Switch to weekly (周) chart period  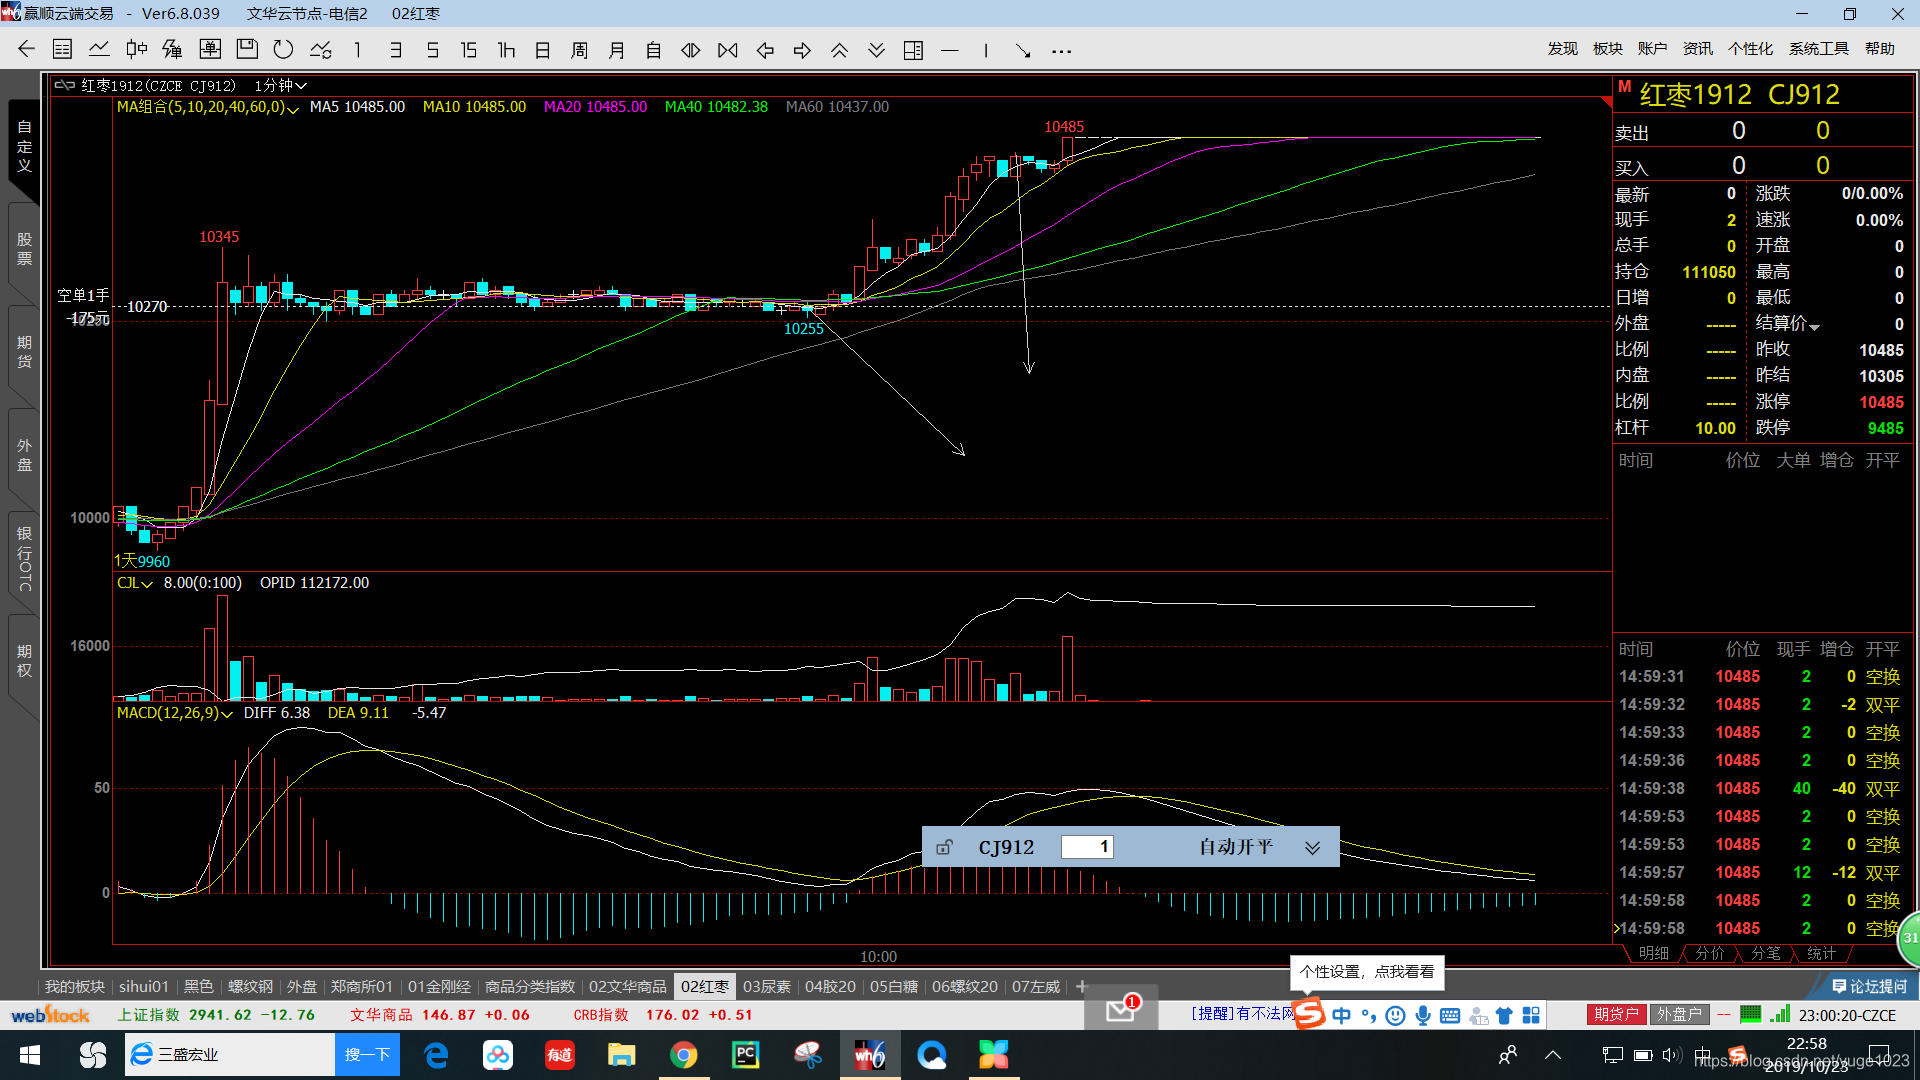(x=580, y=49)
